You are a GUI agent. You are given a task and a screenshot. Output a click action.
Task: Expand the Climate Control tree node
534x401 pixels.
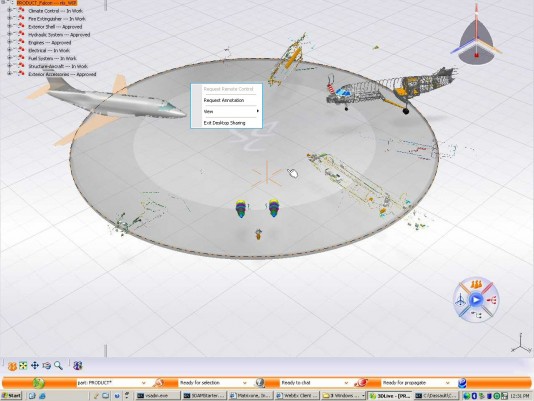pos(10,10)
